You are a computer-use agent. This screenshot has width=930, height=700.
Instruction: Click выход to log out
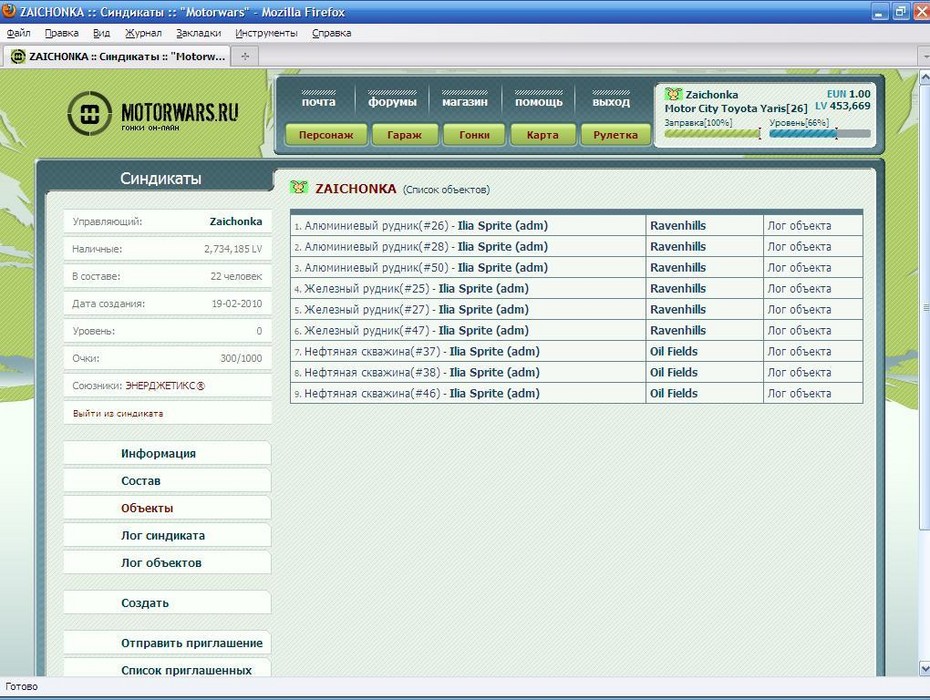click(x=611, y=101)
